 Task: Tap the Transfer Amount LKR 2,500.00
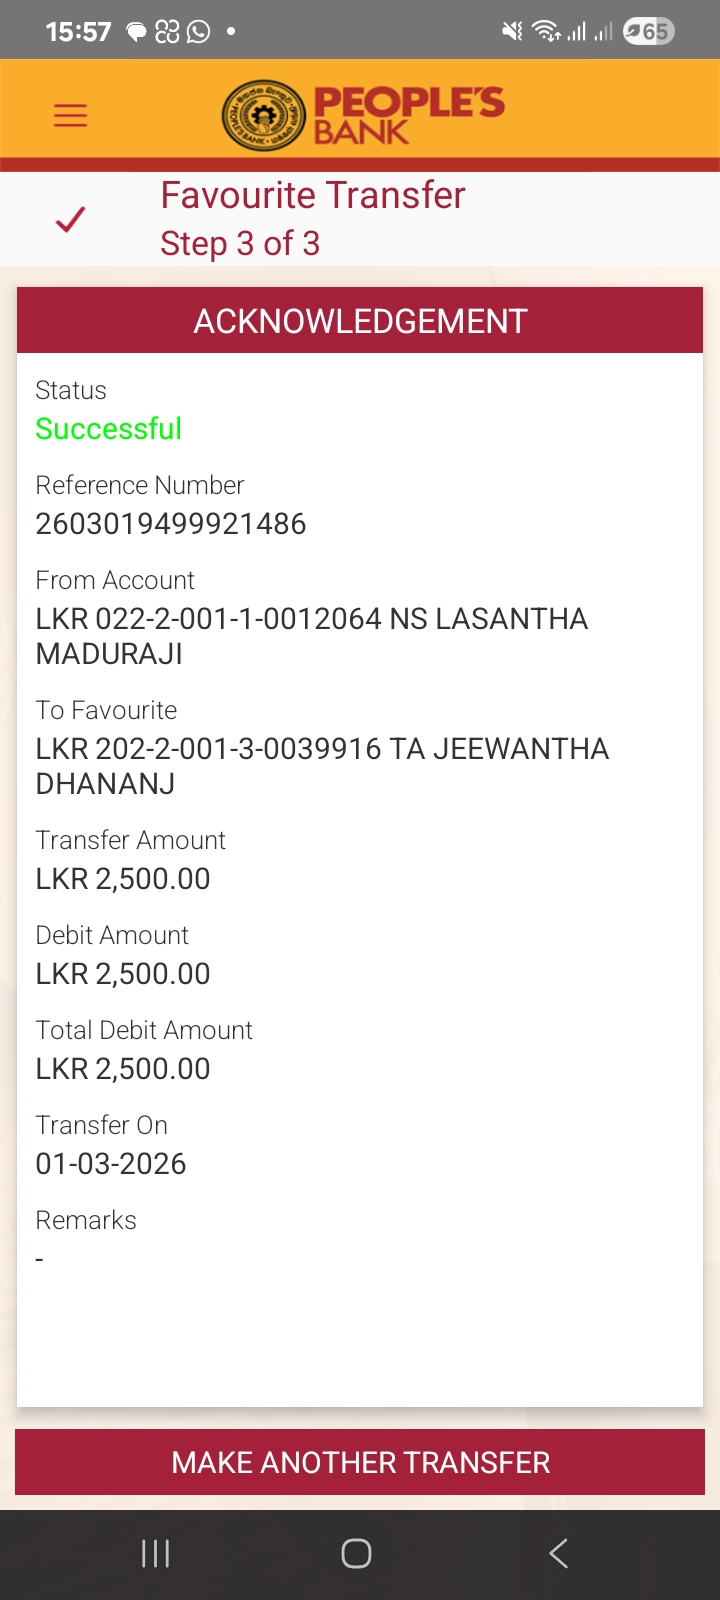(123, 879)
